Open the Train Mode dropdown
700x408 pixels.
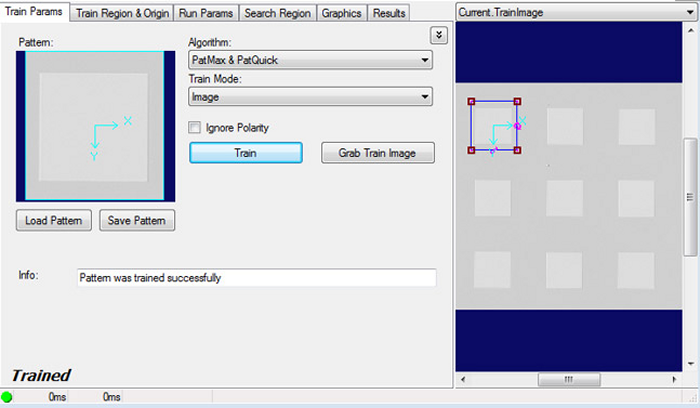[x=310, y=97]
